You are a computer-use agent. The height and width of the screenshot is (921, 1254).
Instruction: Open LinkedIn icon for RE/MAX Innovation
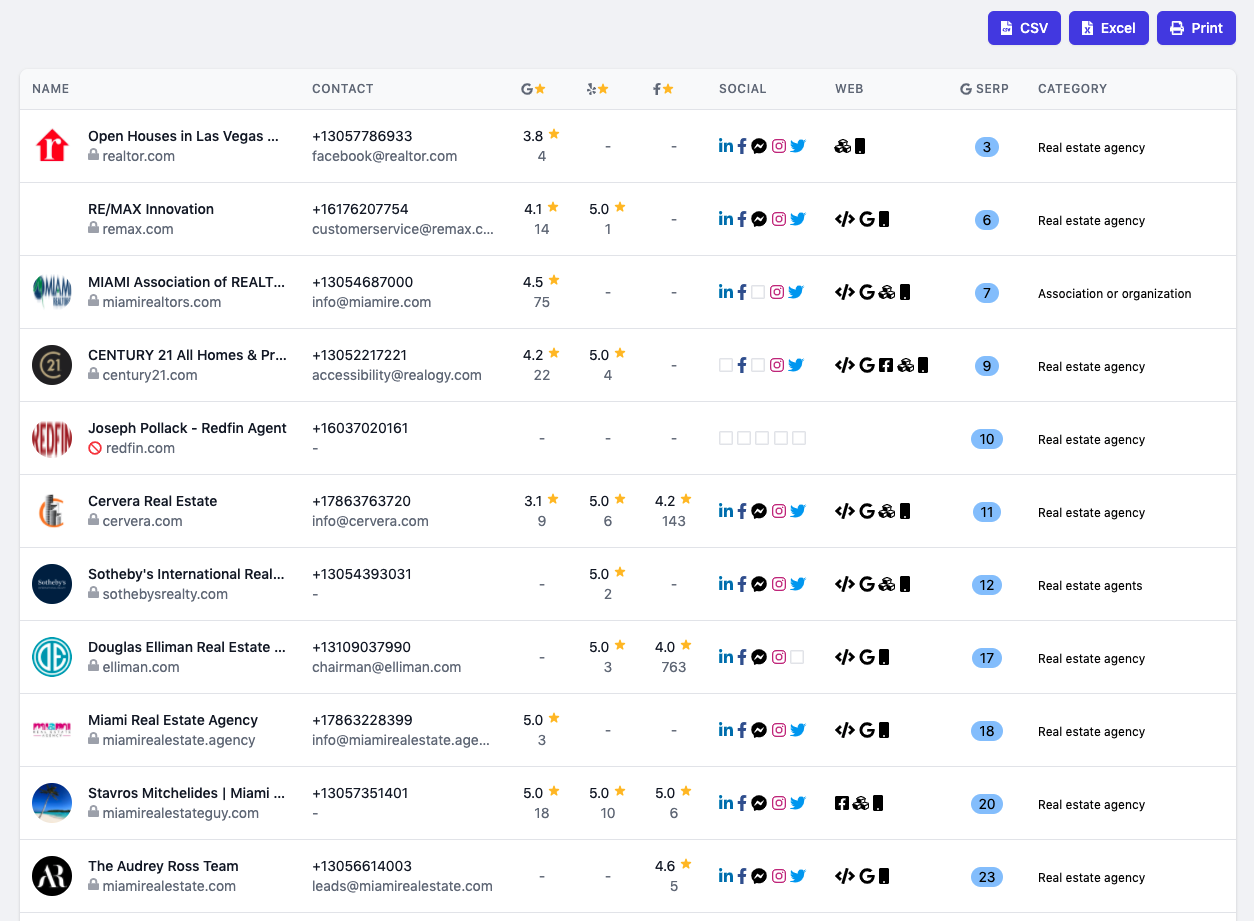pos(726,219)
